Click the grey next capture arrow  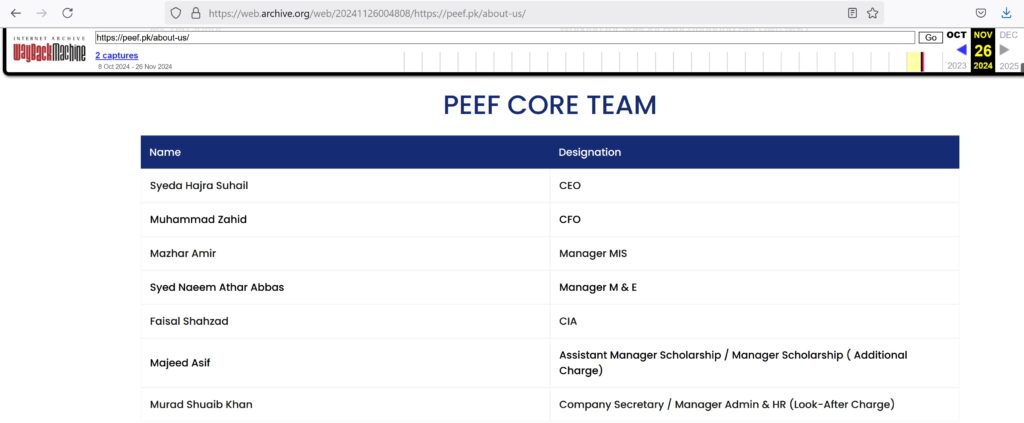tap(1004, 50)
